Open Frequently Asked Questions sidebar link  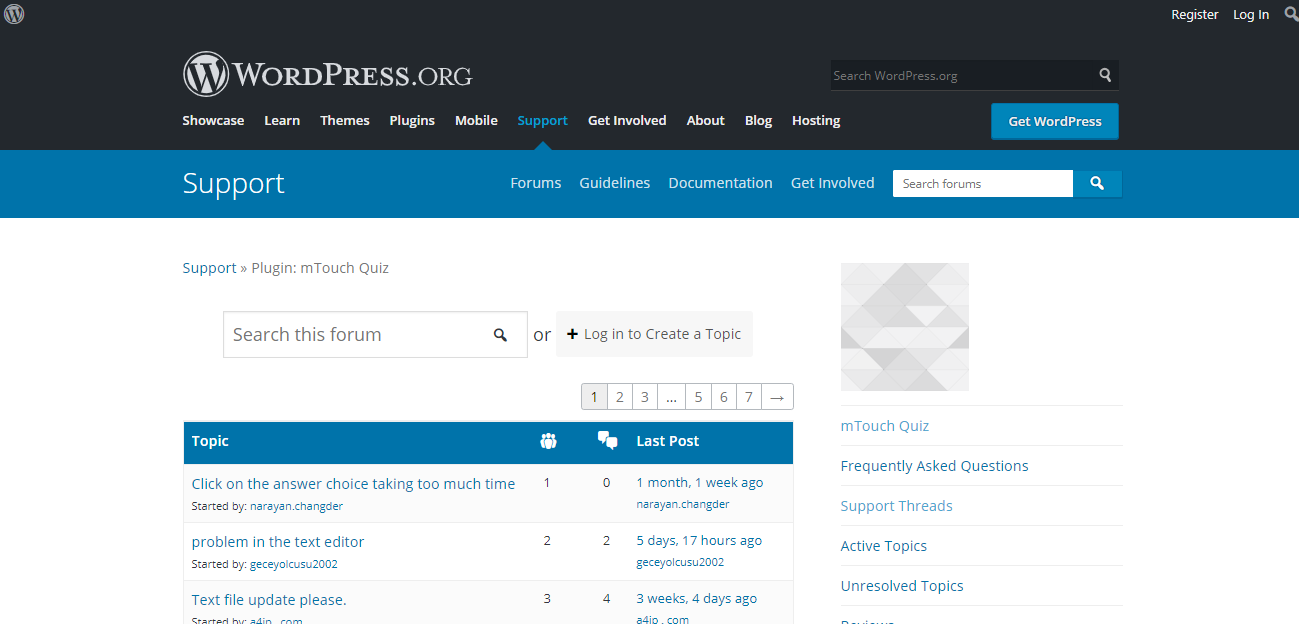[x=934, y=466]
